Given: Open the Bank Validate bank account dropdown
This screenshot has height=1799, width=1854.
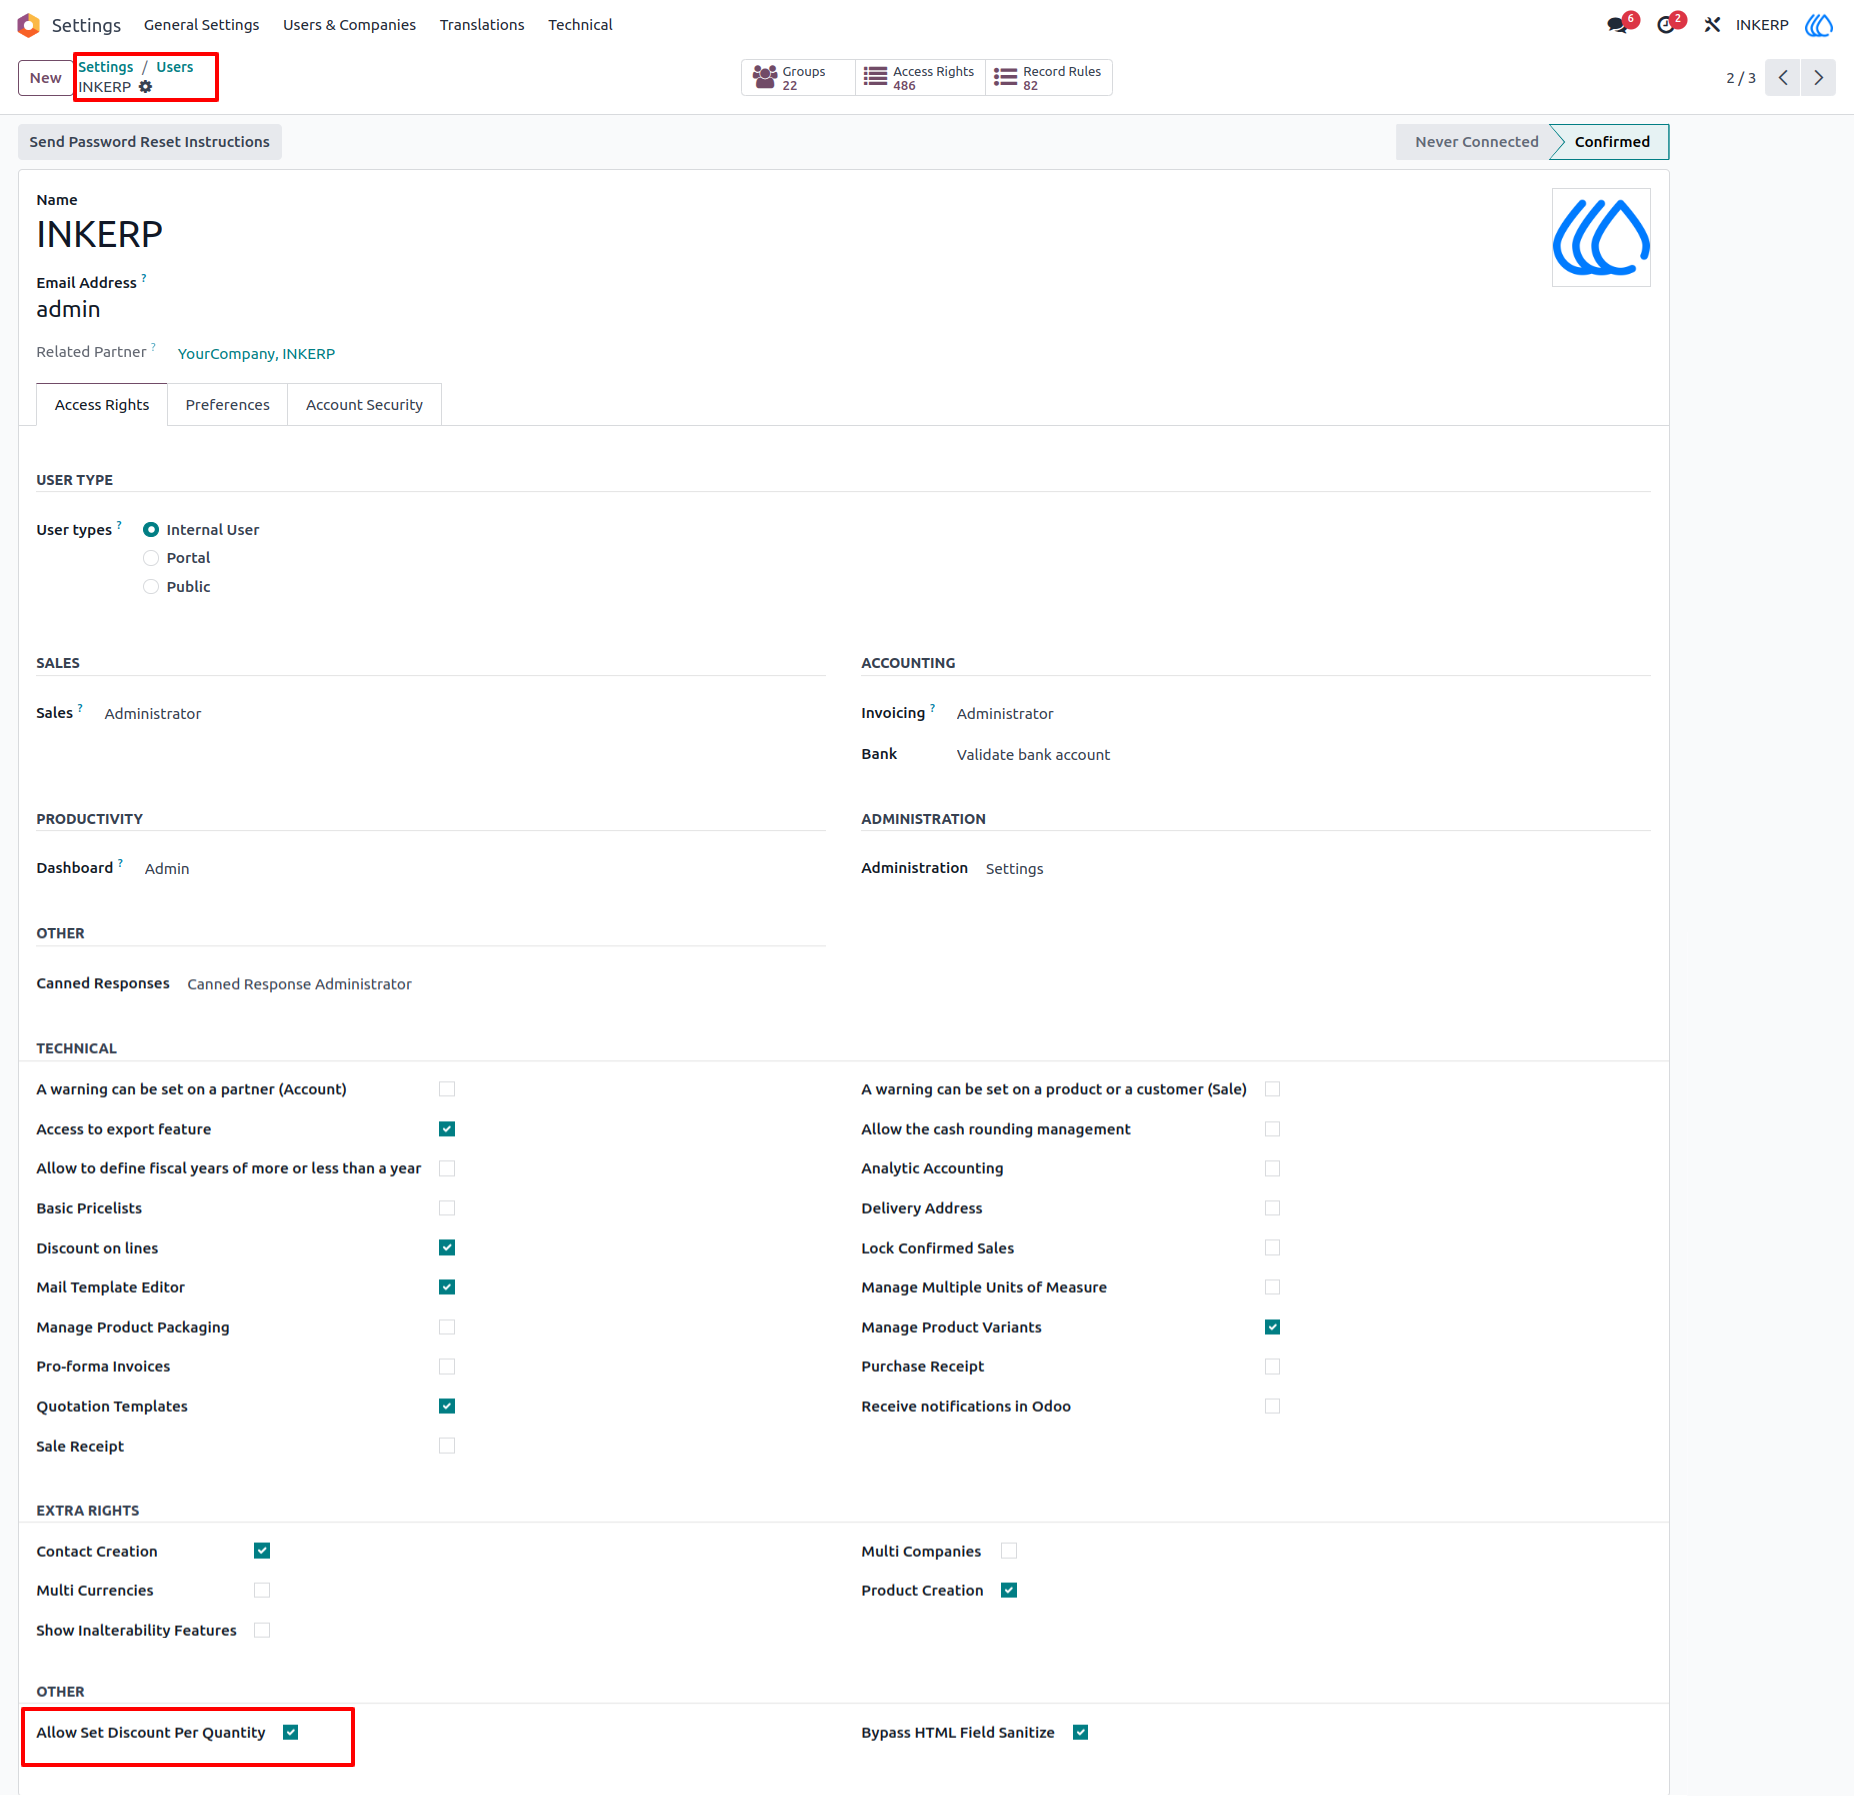Looking at the screenshot, I should tap(1033, 755).
